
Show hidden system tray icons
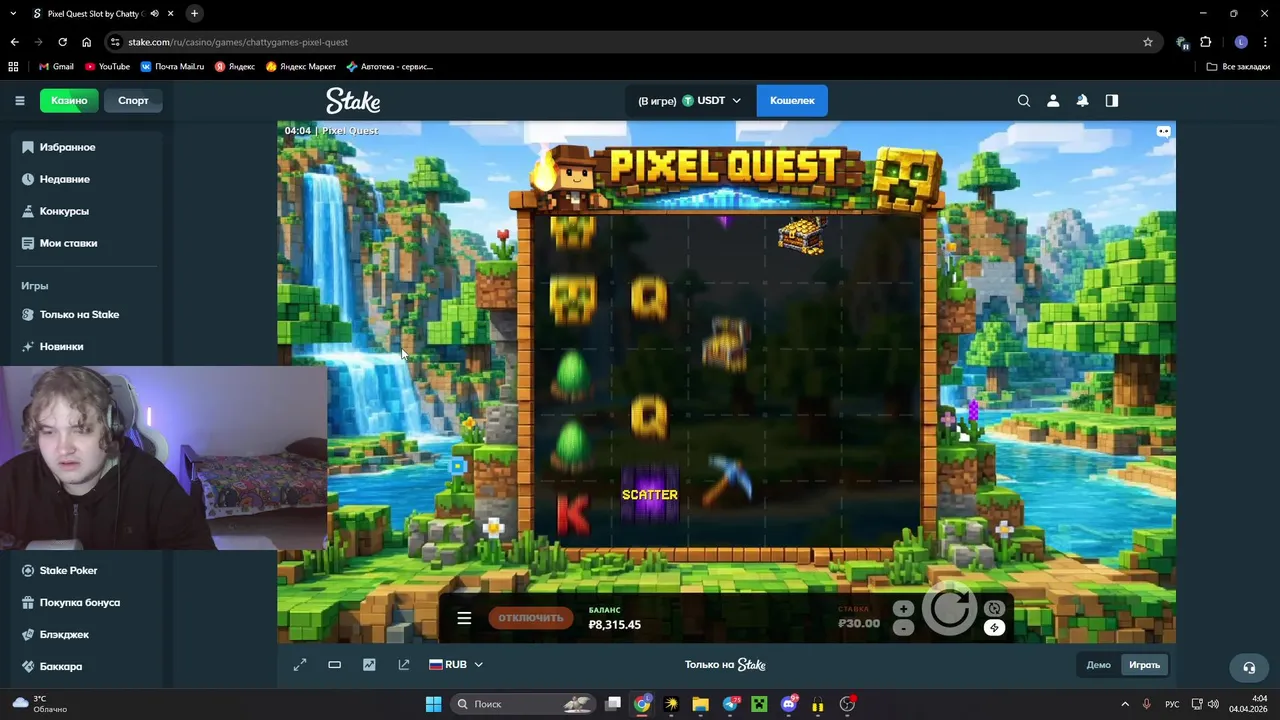click(1125, 704)
